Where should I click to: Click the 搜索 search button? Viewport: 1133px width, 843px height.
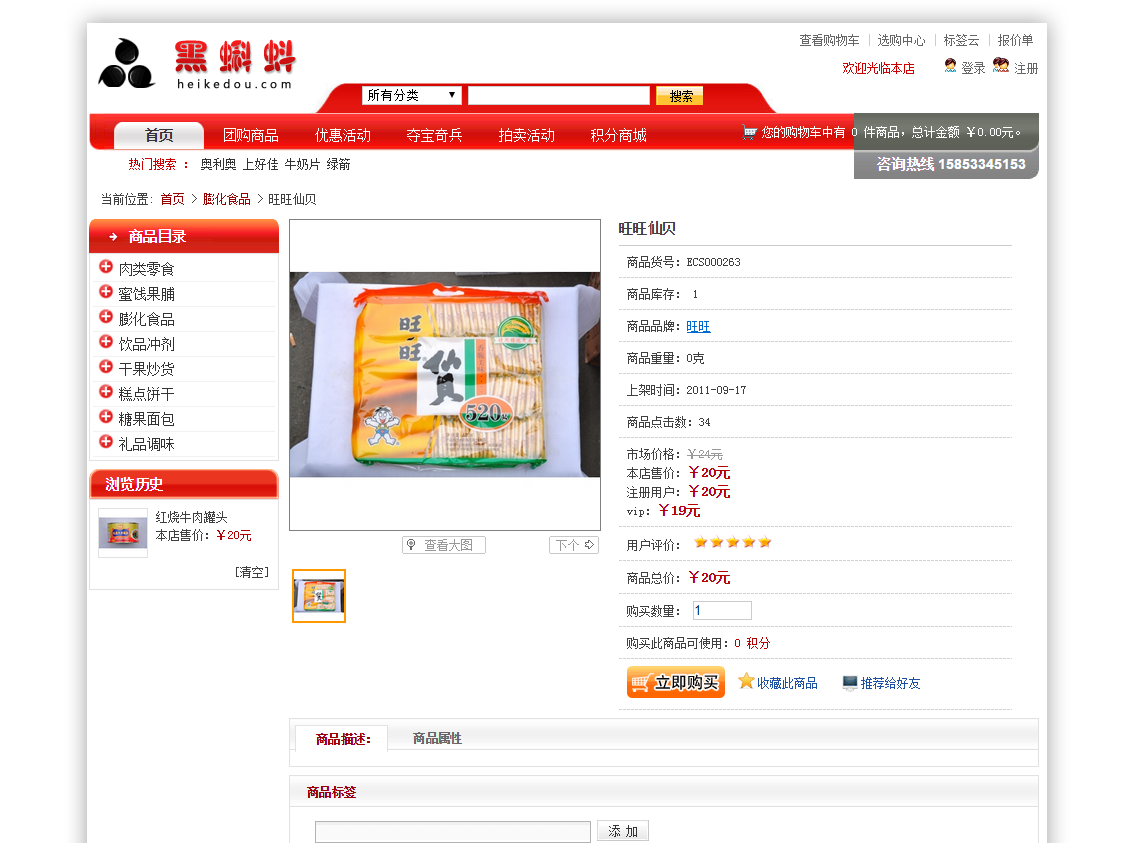[x=680, y=95]
